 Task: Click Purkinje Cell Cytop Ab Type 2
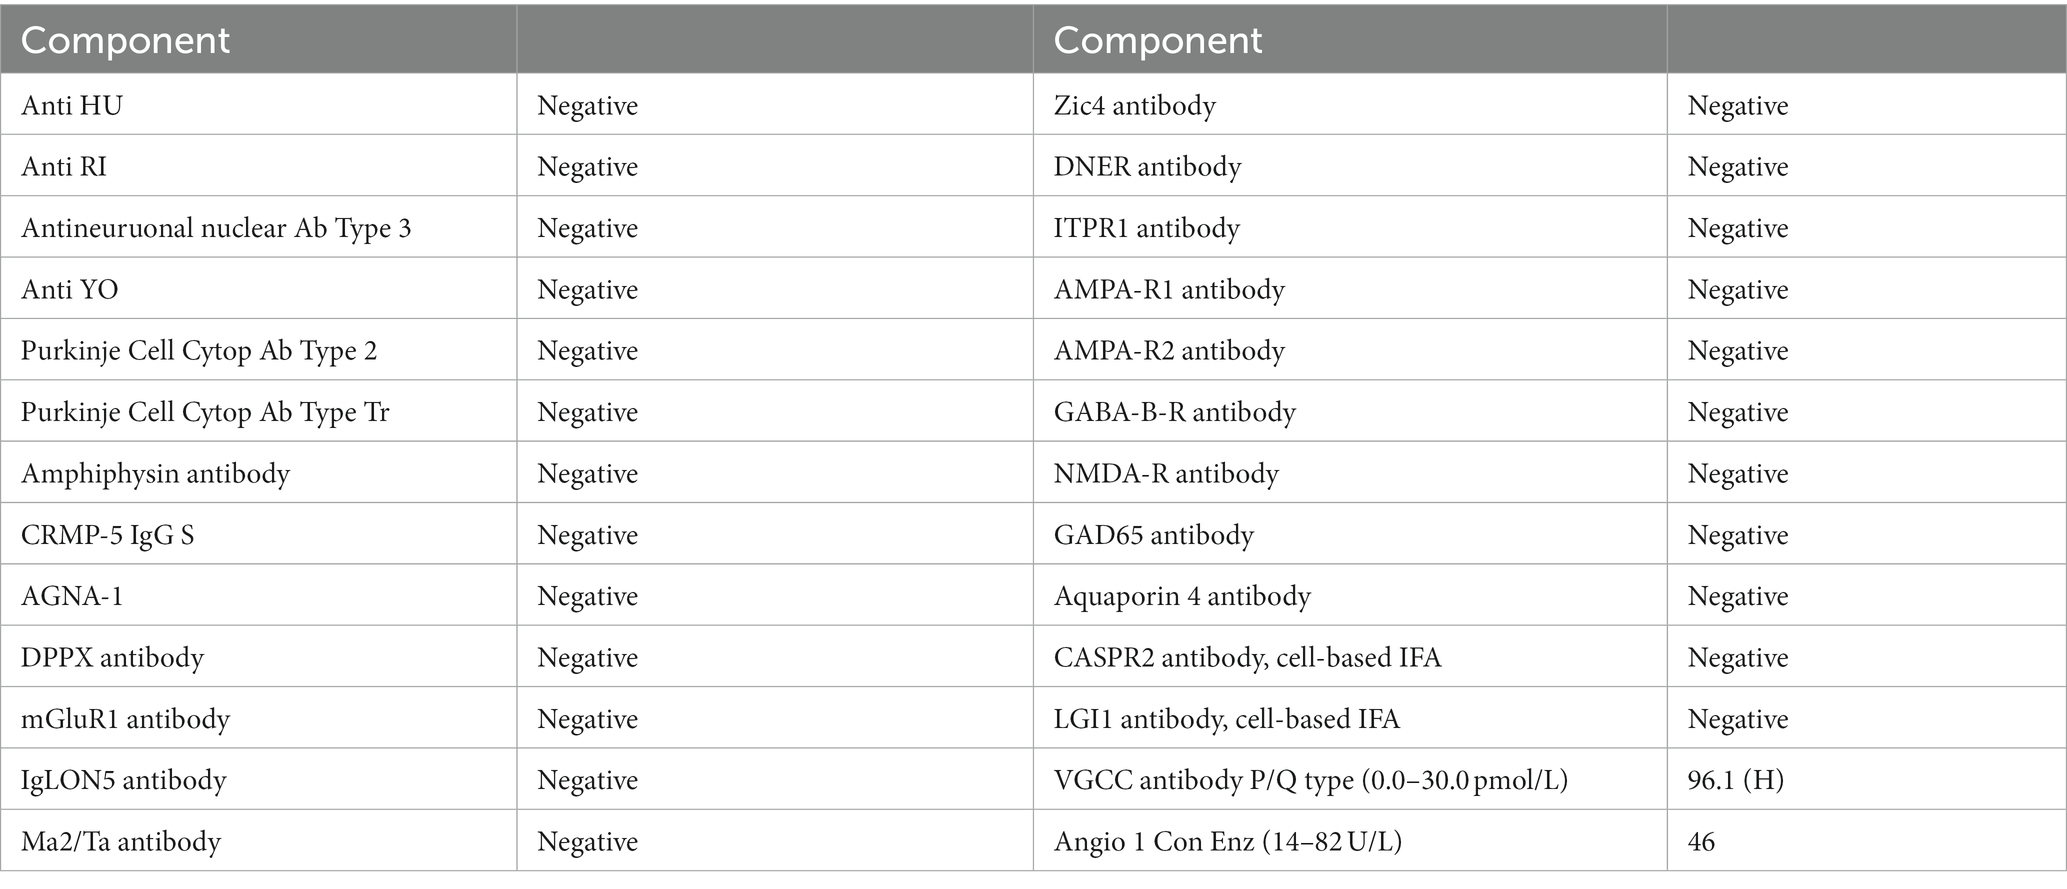tap(199, 351)
